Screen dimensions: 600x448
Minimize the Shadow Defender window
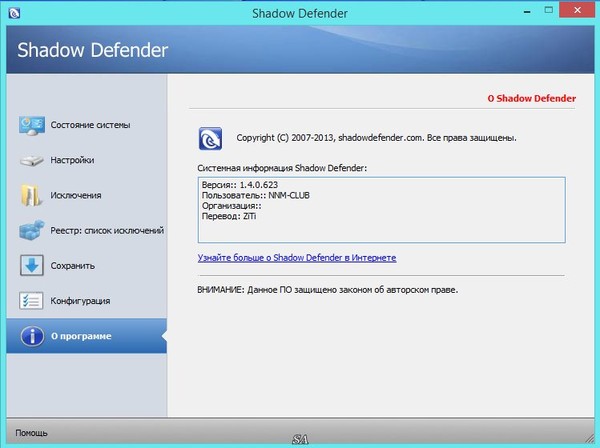pyautogui.click(x=527, y=11)
